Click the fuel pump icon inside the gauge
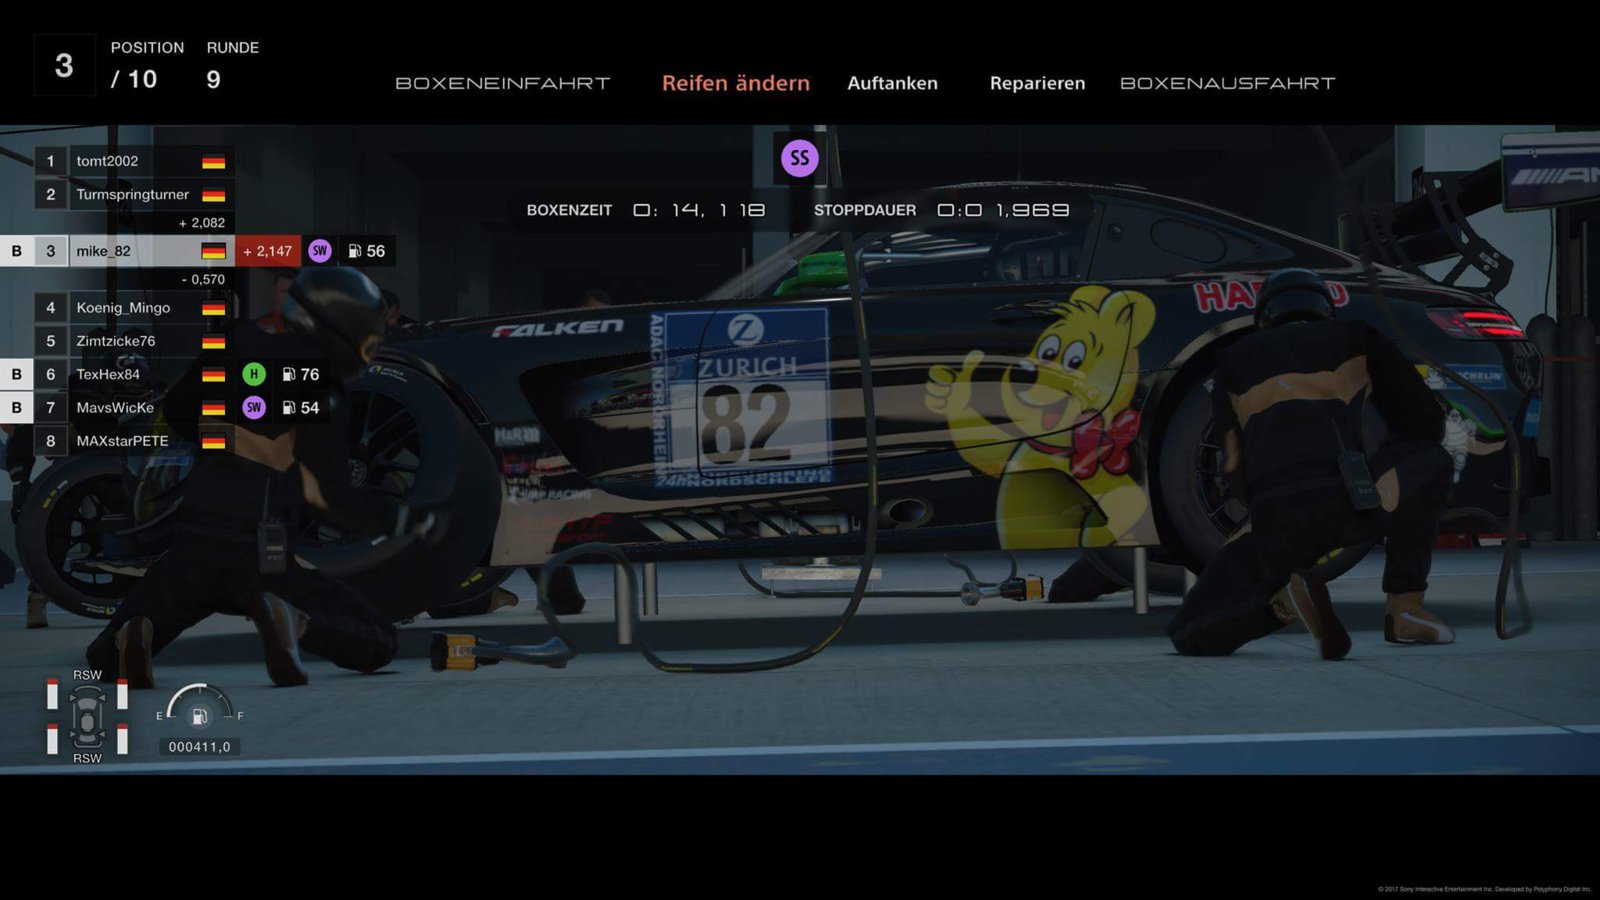Image resolution: width=1600 pixels, height=900 pixels. pos(199,716)
